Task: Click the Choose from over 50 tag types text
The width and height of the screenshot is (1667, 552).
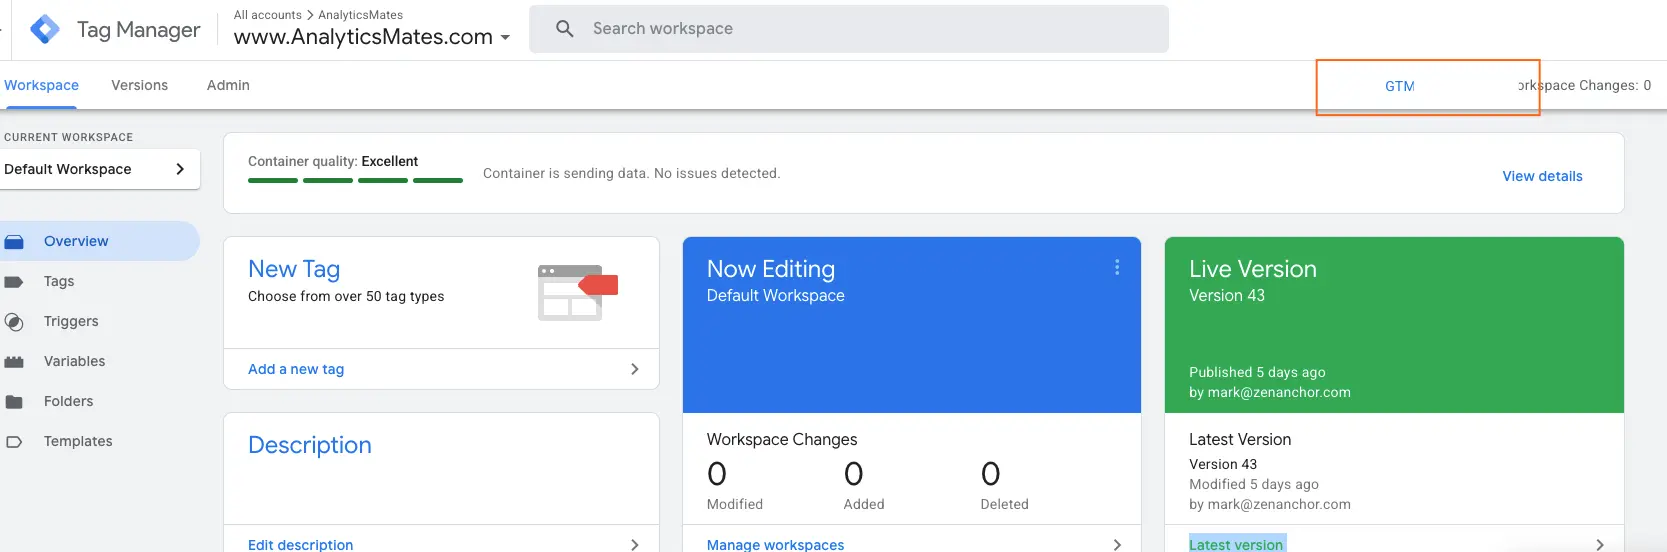Action: [346, 296]
